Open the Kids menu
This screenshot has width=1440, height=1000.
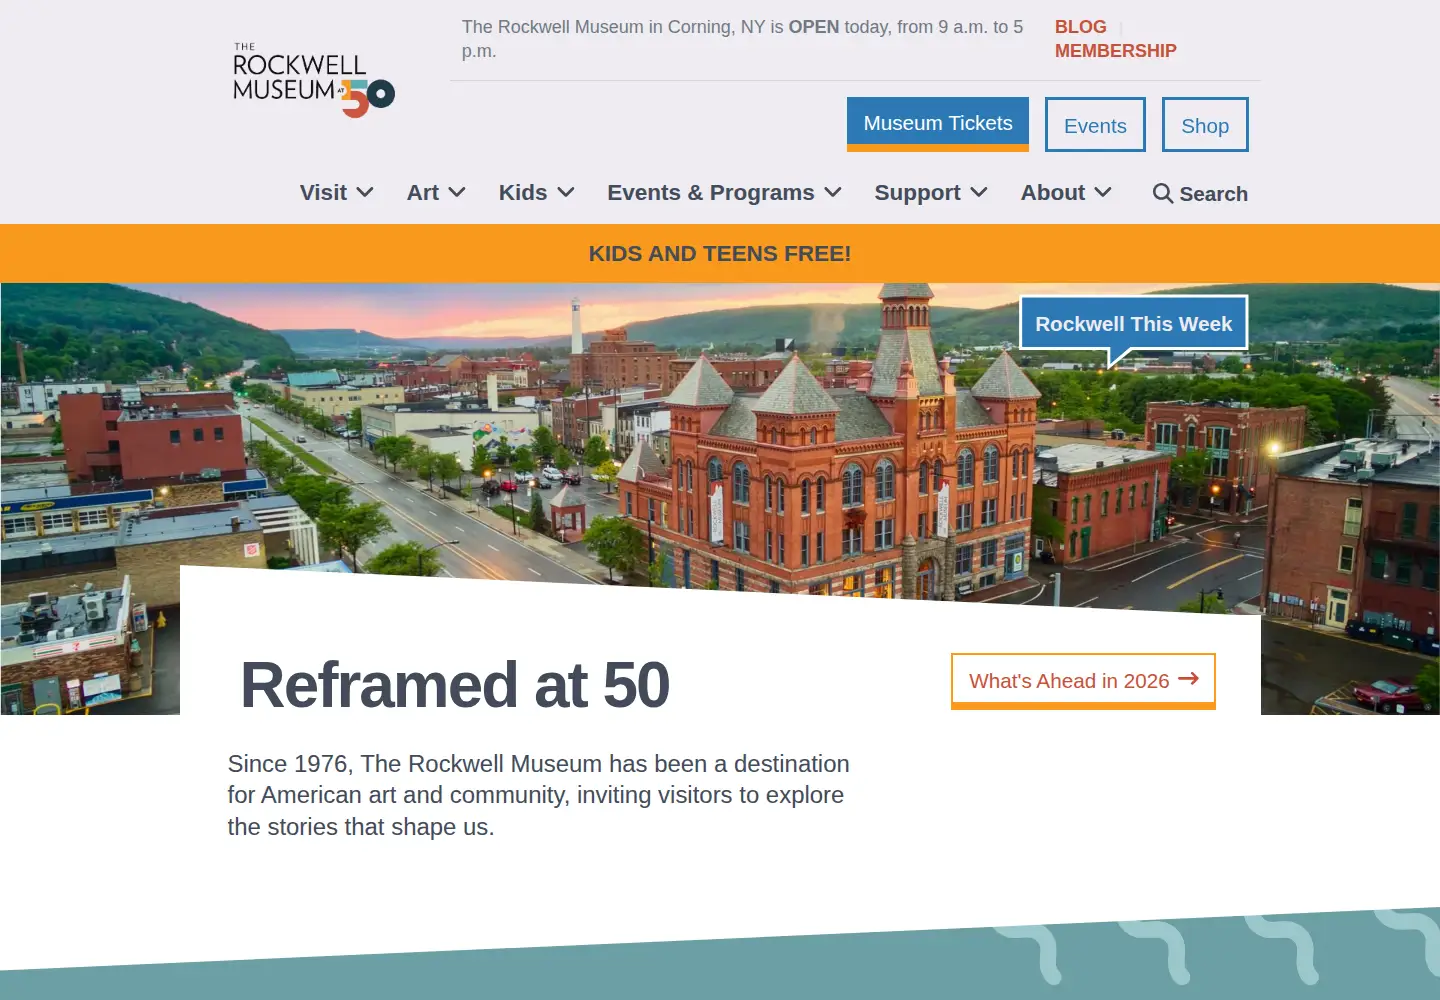(523, 193)
